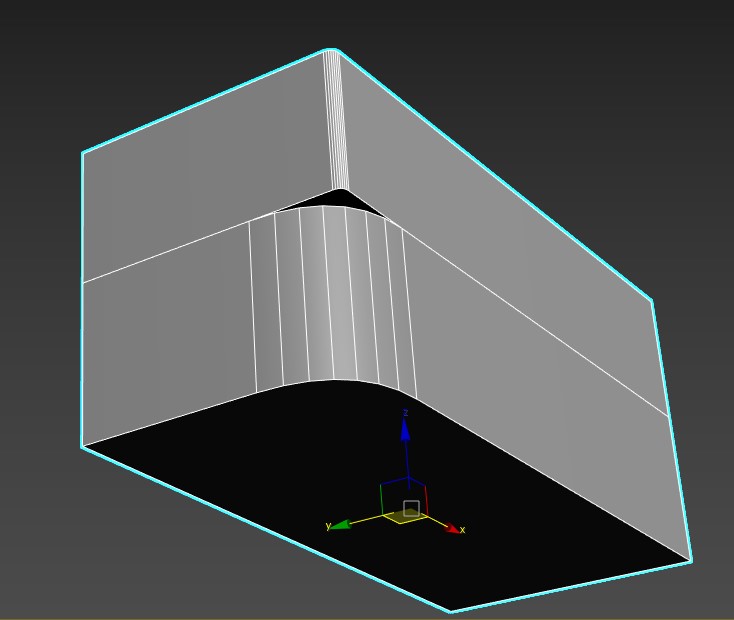The image size is (734, 620).
Task: Select the green Y-axis arrow of the gizmo
Action: [342, 525]
